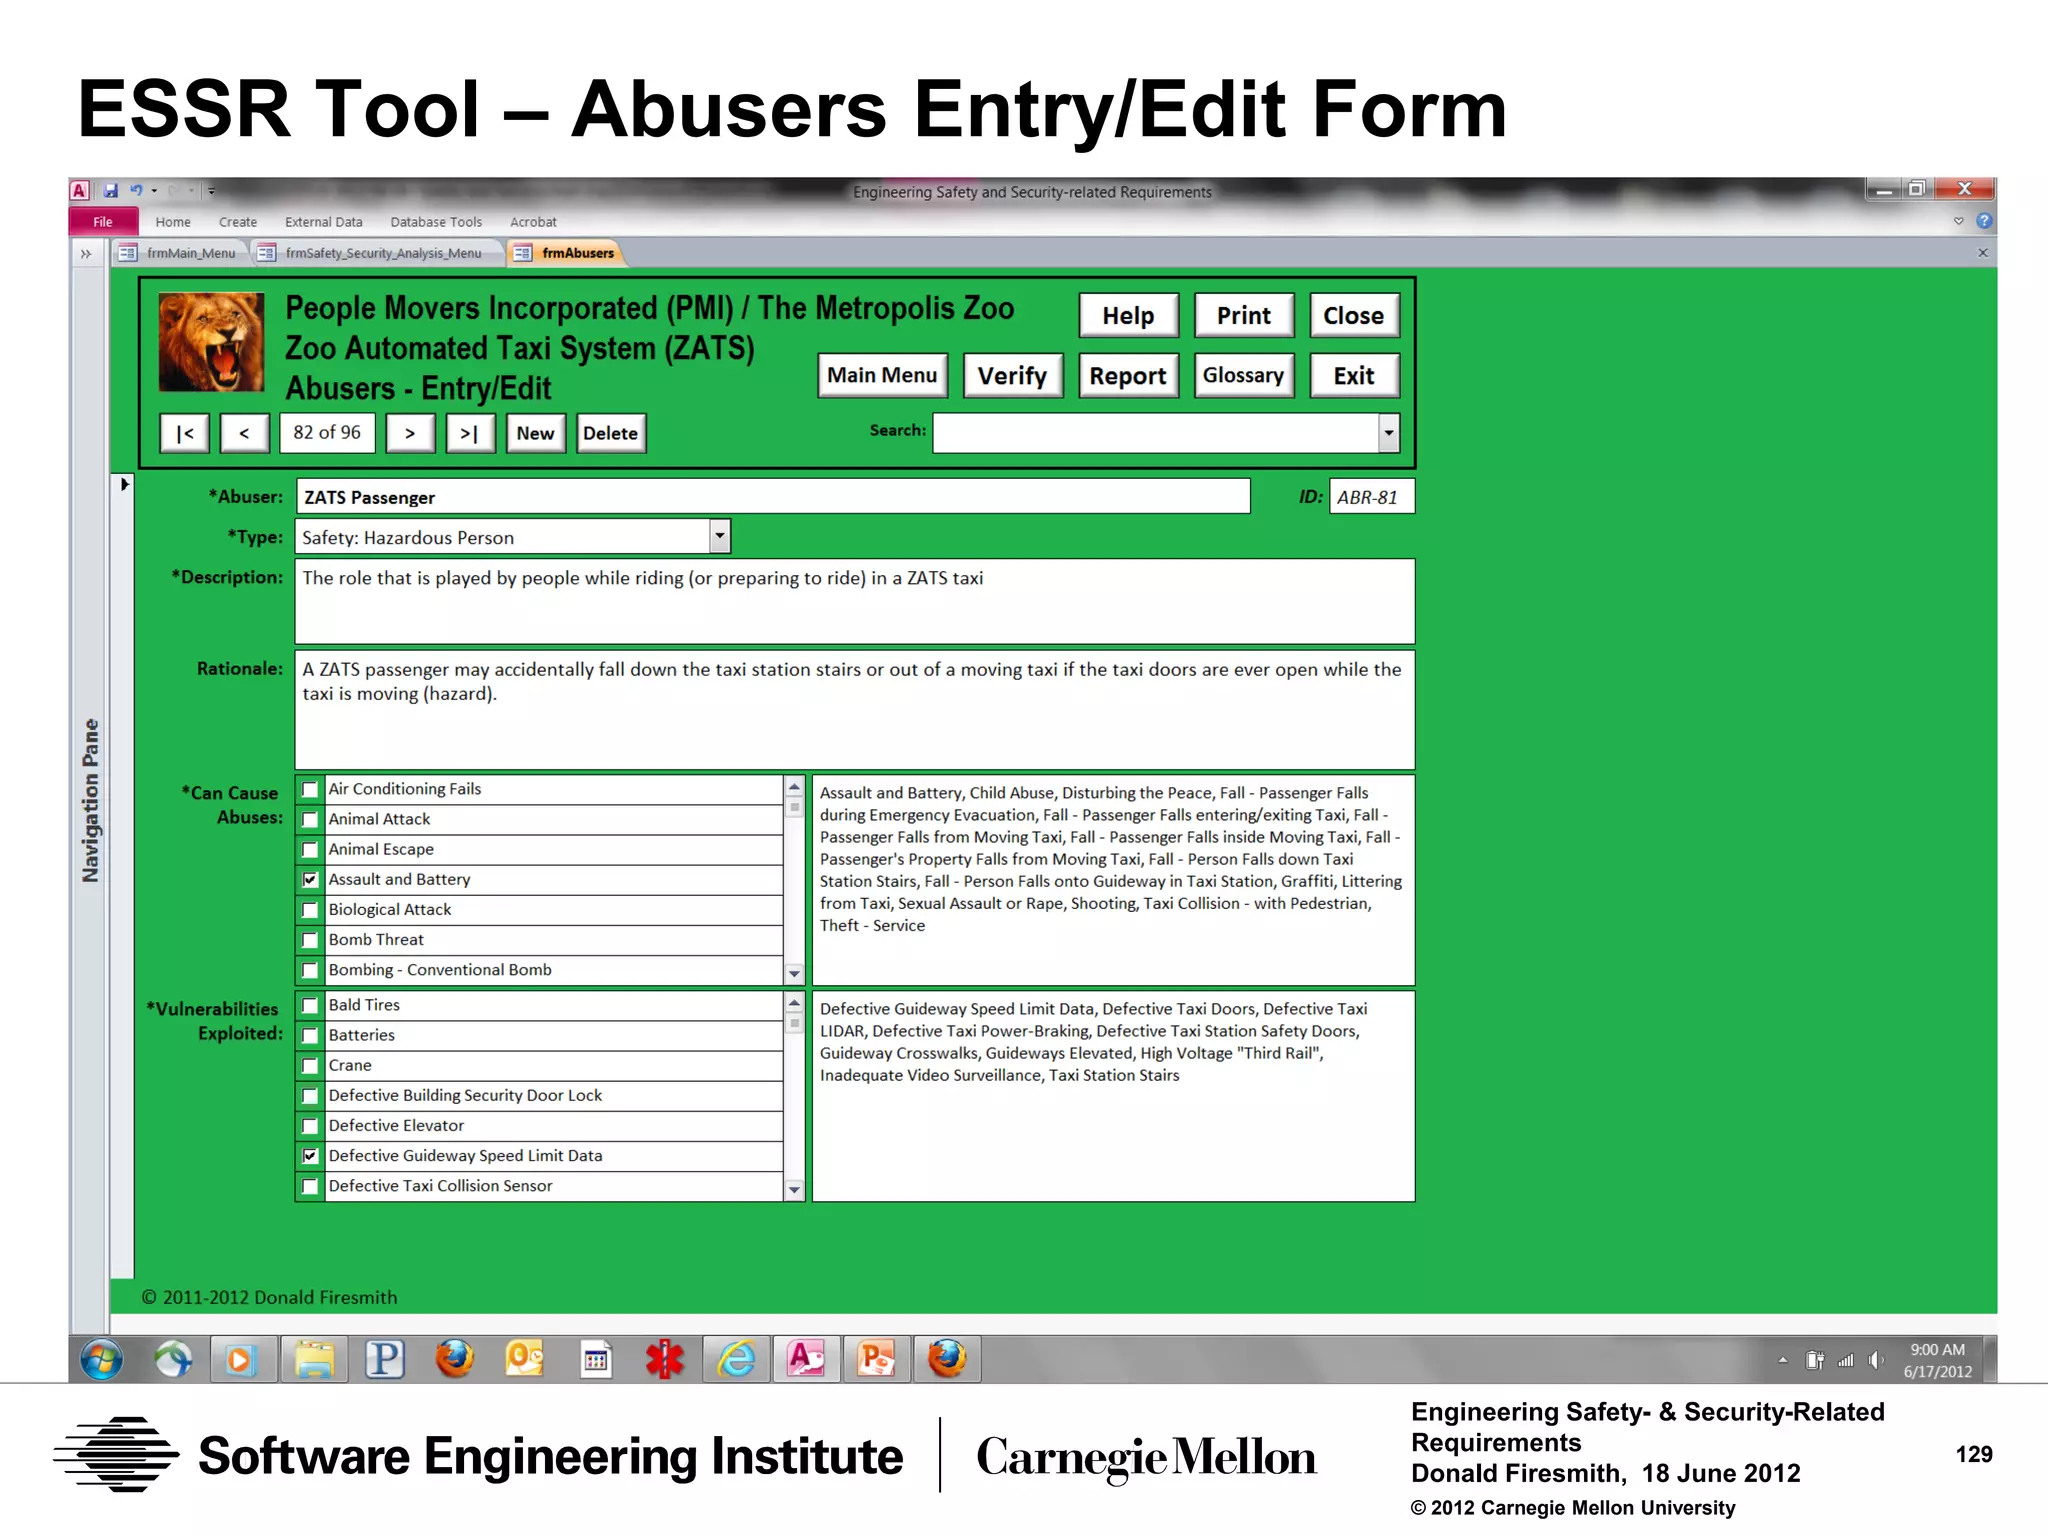Open Publisher icon in taskbar

click(x=385, y=1359)
